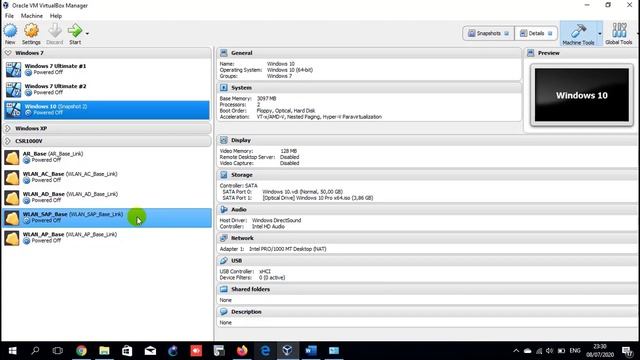Image resolution: width=640 pixels, height=360 pixels.
Task: Open the File menu
Action: click(x=9, y=16)
